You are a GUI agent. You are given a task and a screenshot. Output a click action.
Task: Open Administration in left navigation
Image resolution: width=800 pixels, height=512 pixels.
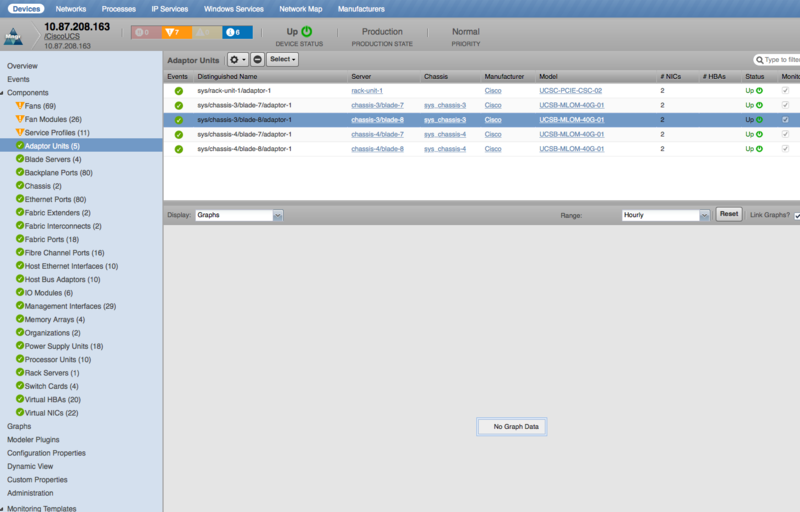pyautogui.click(x=30, y=493)
